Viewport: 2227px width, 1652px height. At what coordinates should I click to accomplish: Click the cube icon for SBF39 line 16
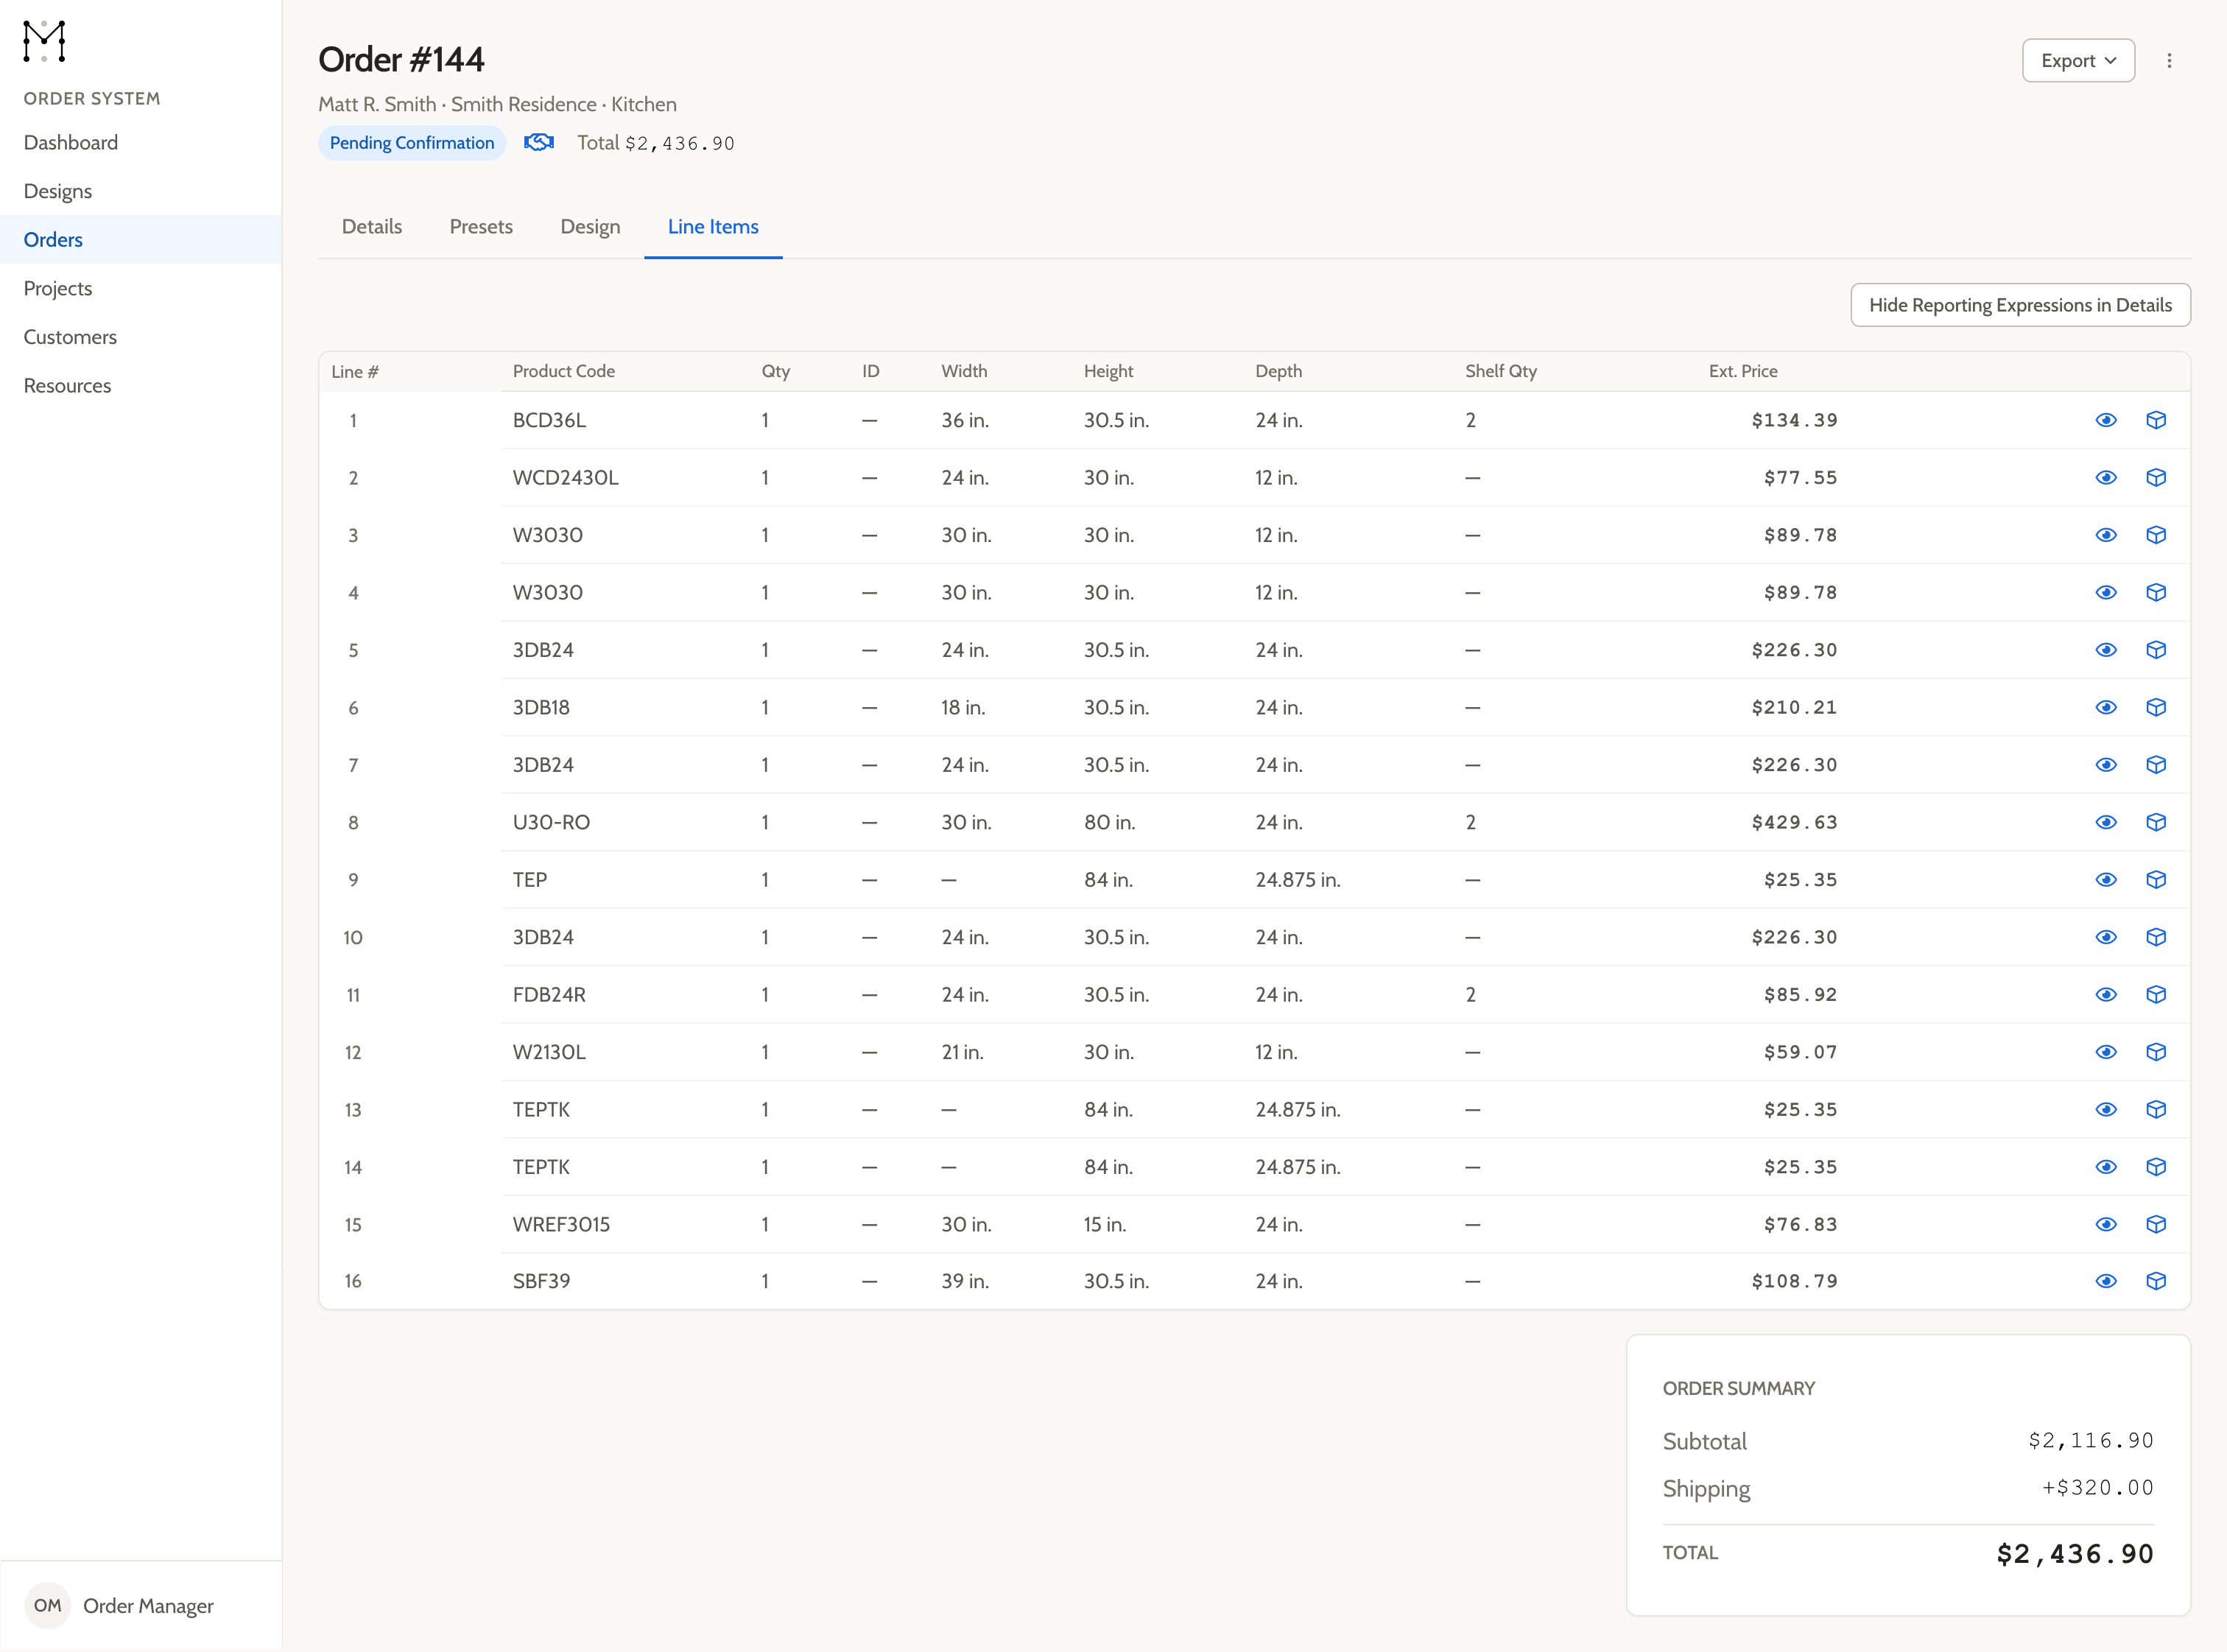2156,1281
